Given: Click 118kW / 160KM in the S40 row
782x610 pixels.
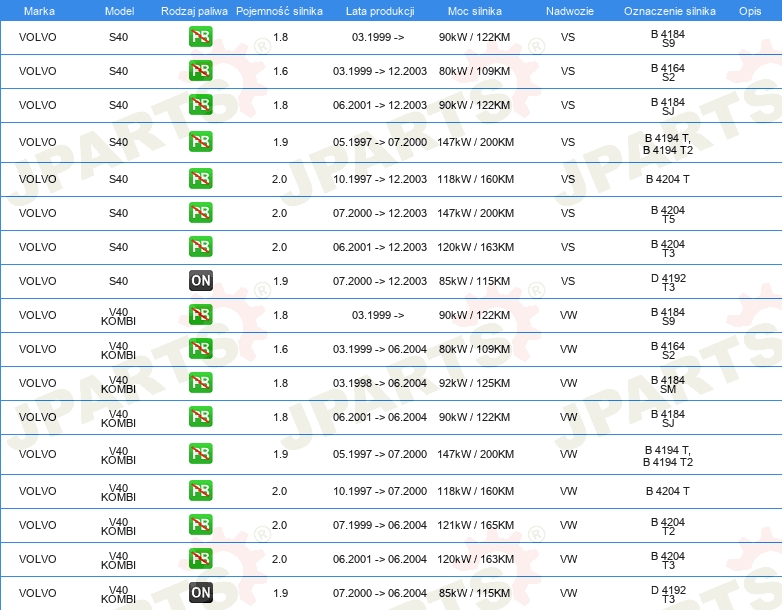Looking at the screenshot, I should 475,179.
